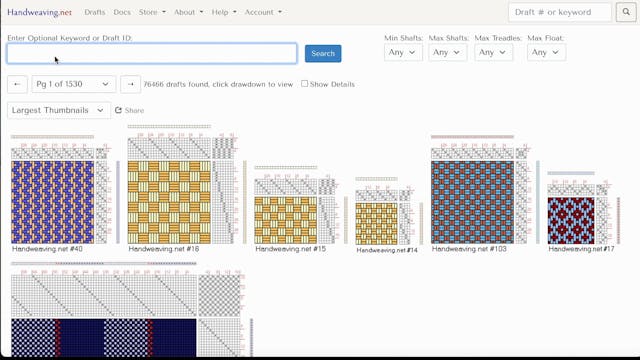The width and height of the screenshot is (640, 360).
Task: Open draft thumbnail Handweaving.net #103
Action: [485, 190]
